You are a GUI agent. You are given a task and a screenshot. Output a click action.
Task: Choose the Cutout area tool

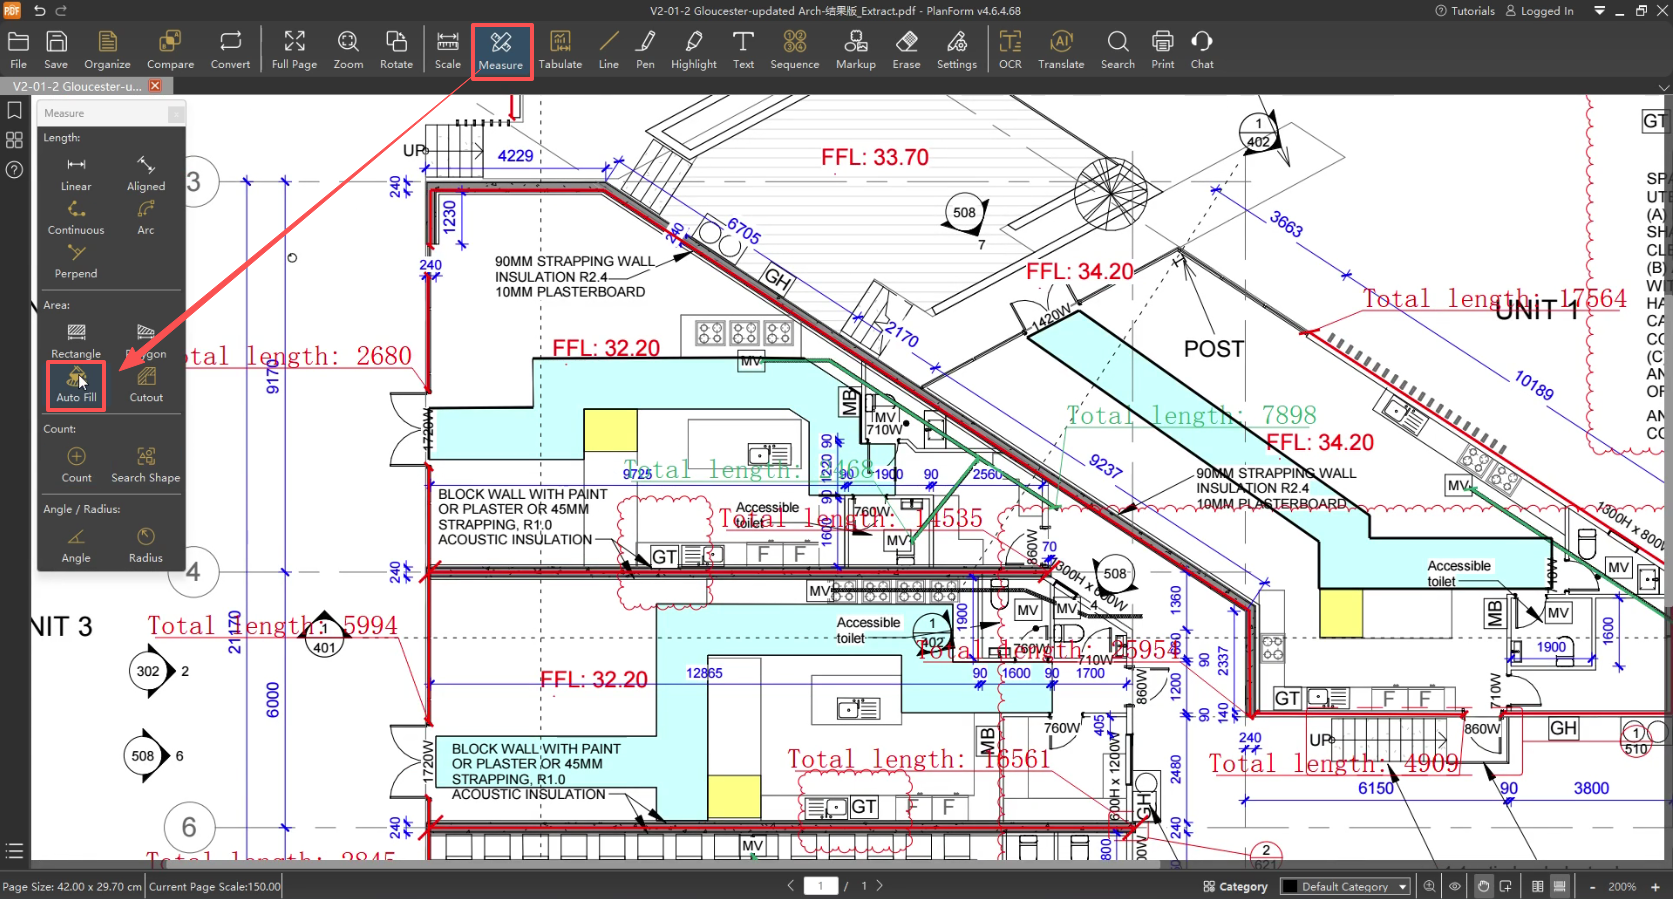pyautogui.click(x=146, y=384)
